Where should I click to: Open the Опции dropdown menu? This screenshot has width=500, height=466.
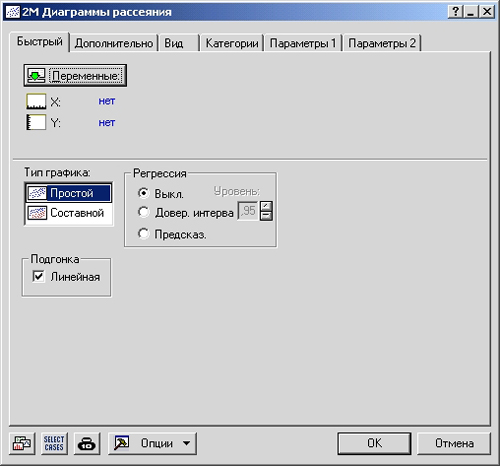[152, 443]
